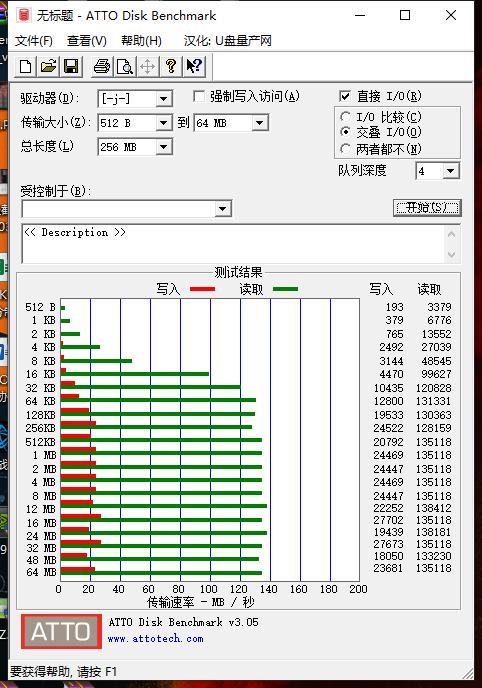Screen dimensions: 482x688
Task: Click the Open file toolbar icon
Action: point(48,67)
